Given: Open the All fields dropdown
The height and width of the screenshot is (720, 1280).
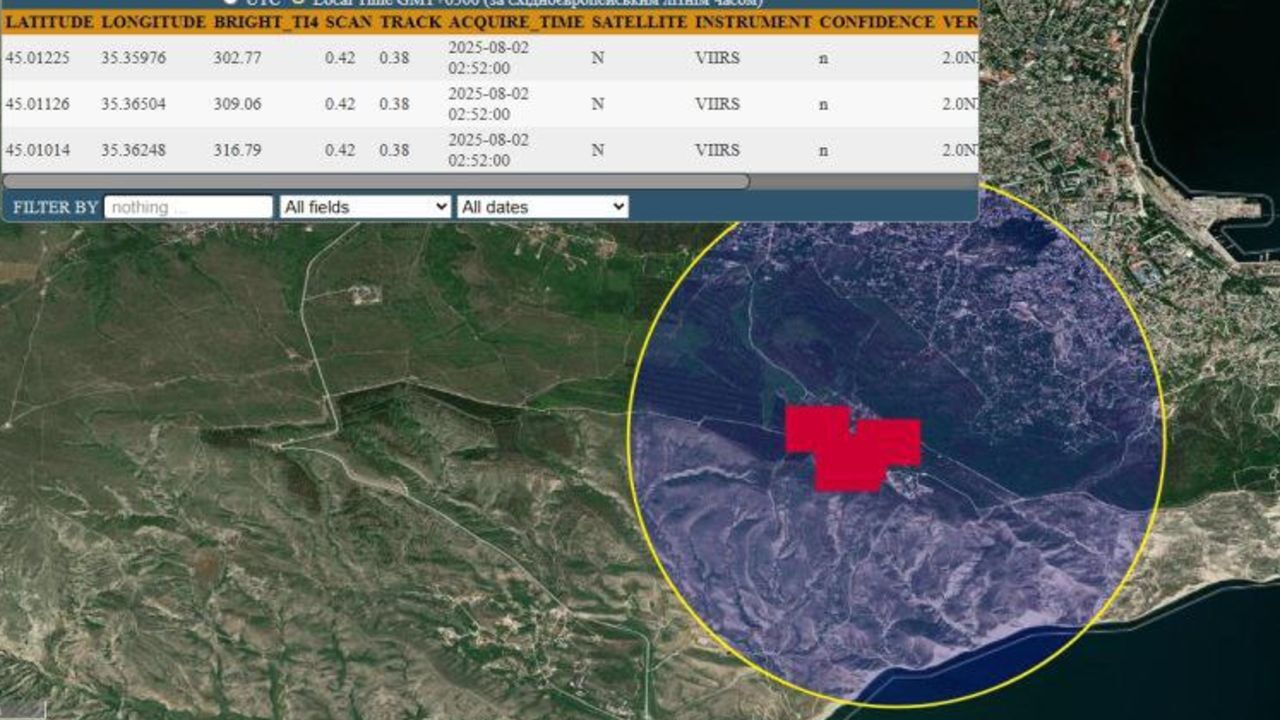Looking at the screenshot, I should click(x=365, y=207).
